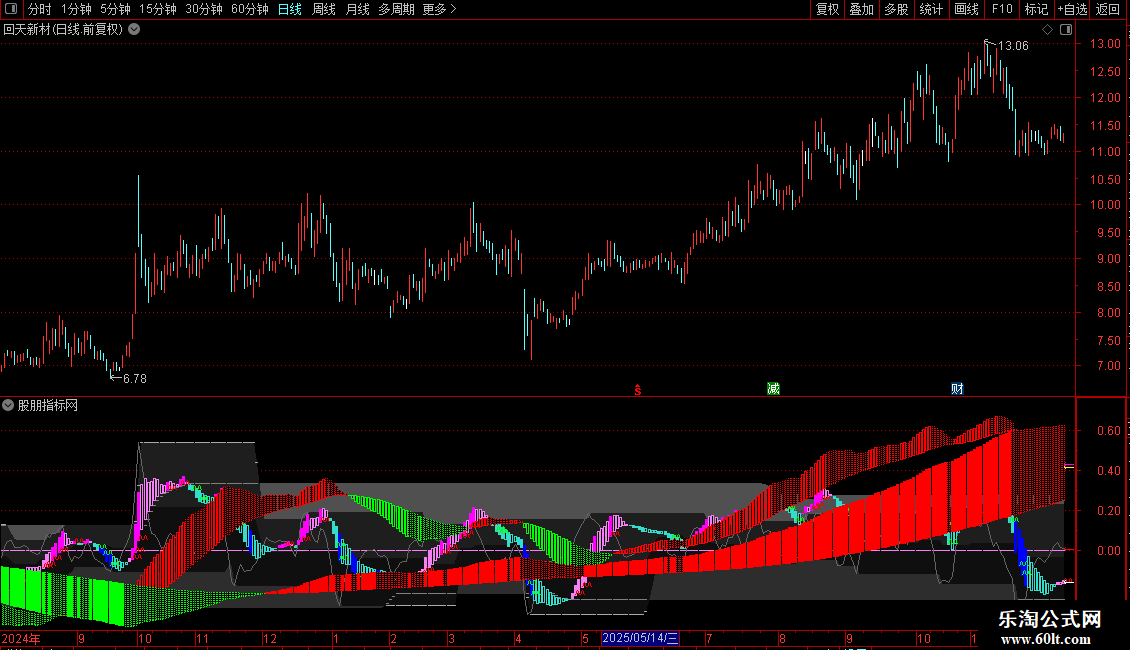Open F10 company info
1130x650 pixels.
coord(1002,9)
